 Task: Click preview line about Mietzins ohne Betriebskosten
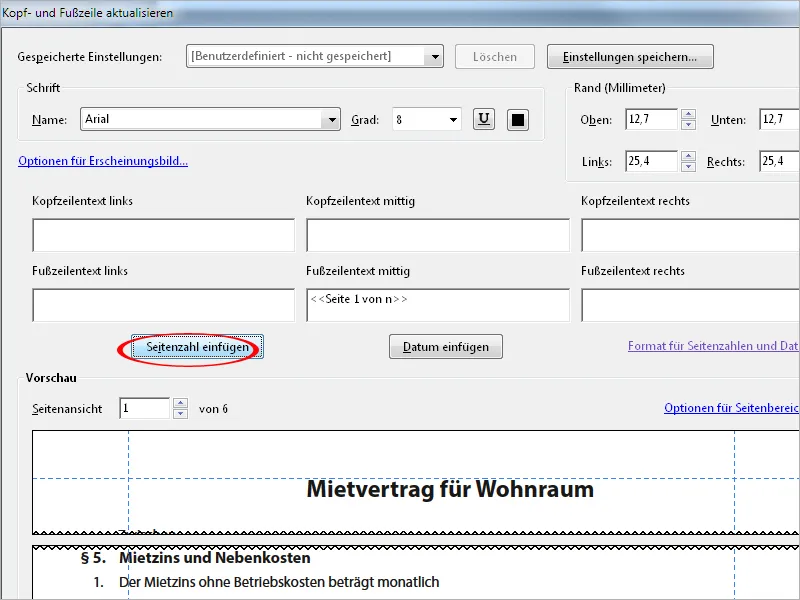pyautogui.click(x=279, y=582)
